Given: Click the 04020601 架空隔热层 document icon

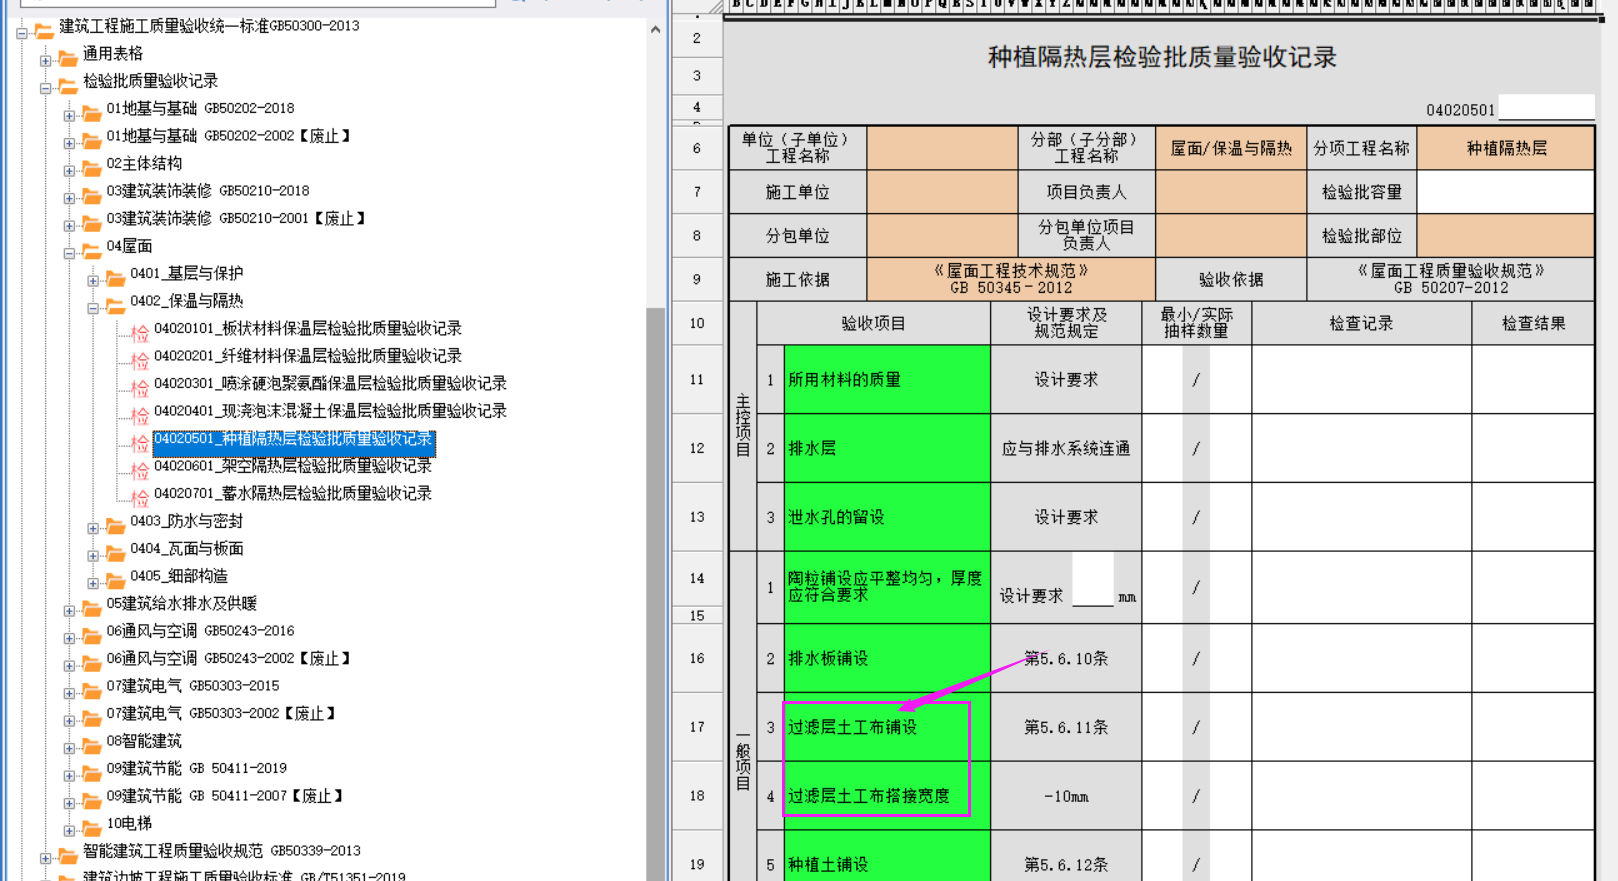Looking at the screenshot, I should [140, 470].
